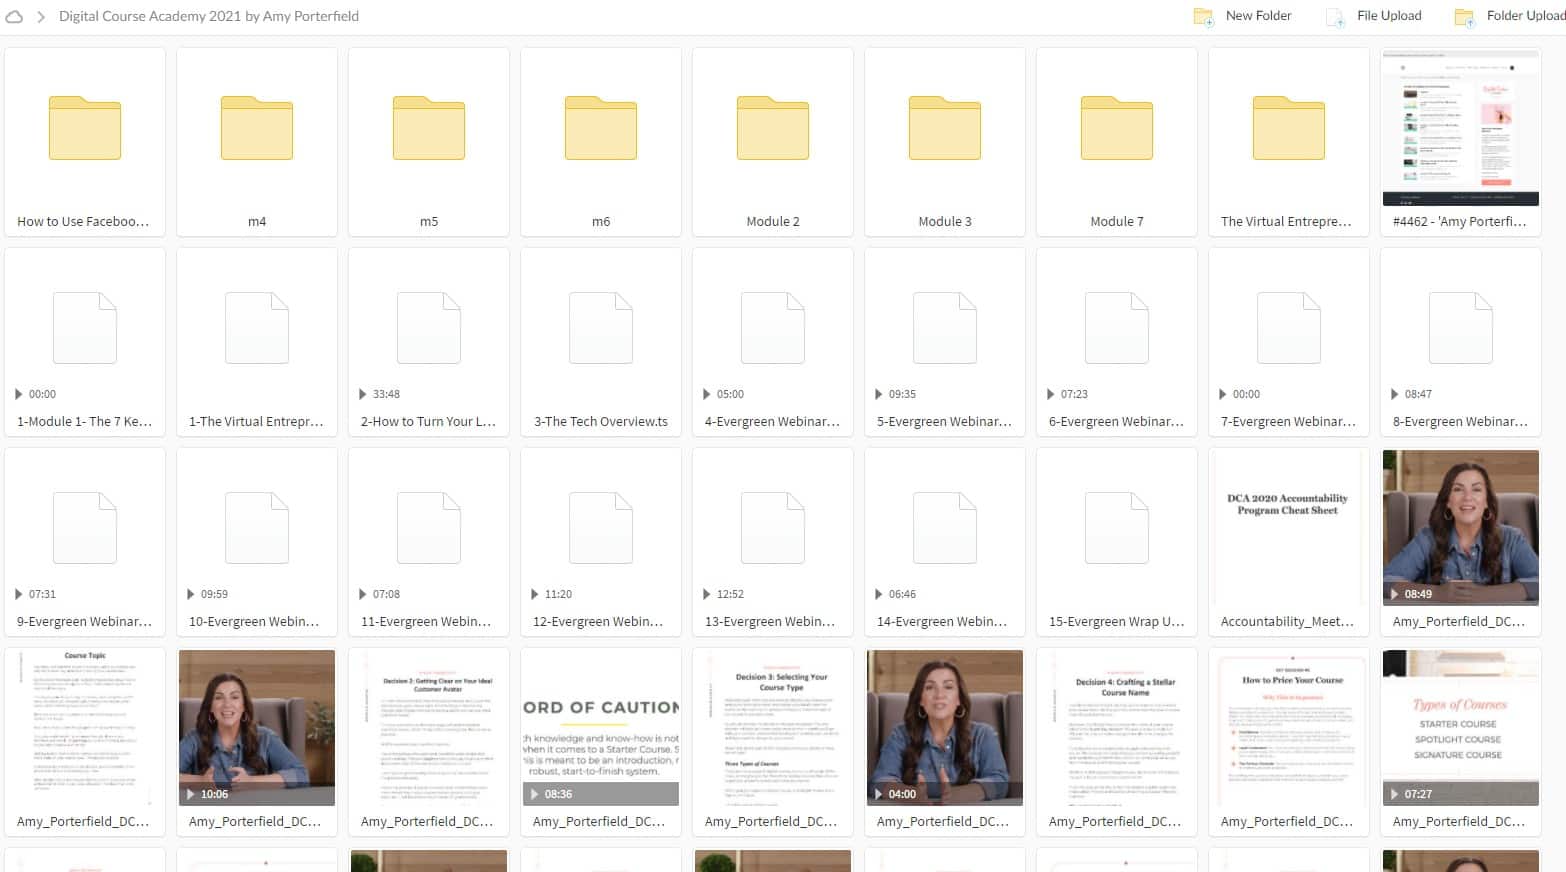Viewport: 1566px width, 872px height.
Task: Select the 12-Evergreen Webin... file icon
Action: point(601,528)
